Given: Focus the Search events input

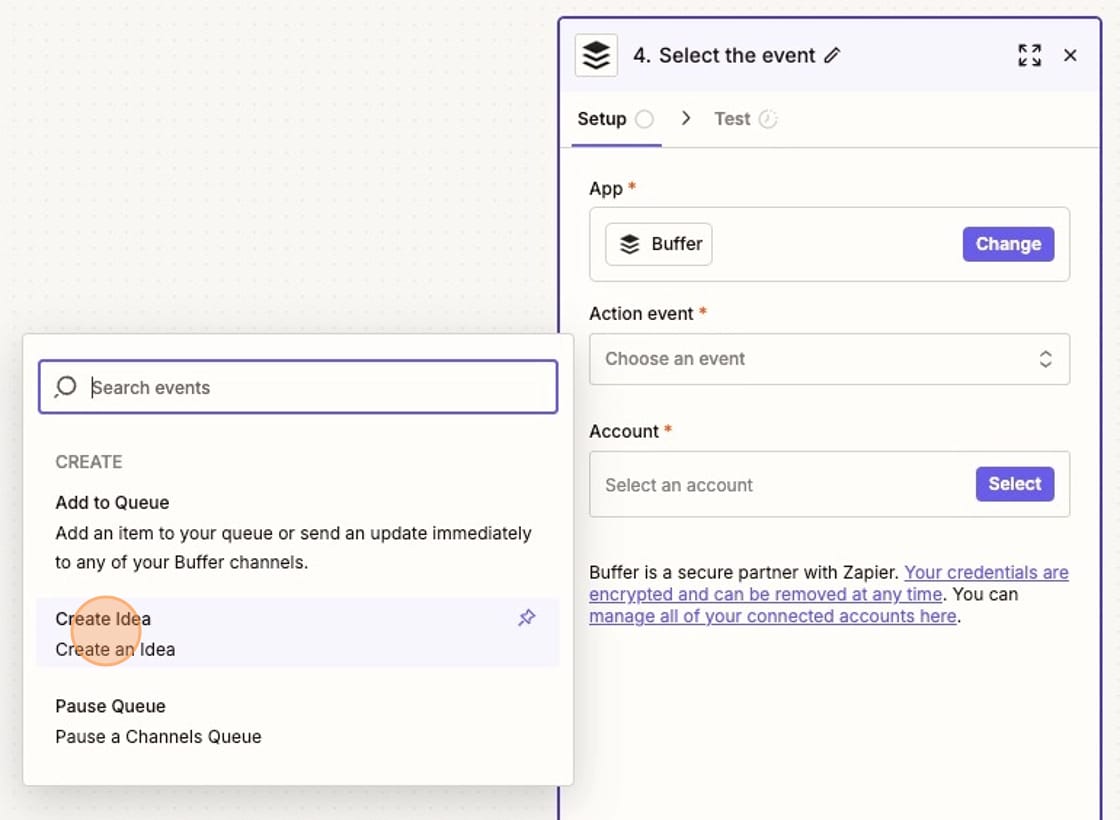Looking at the screenshot, I should coord(298,387).
